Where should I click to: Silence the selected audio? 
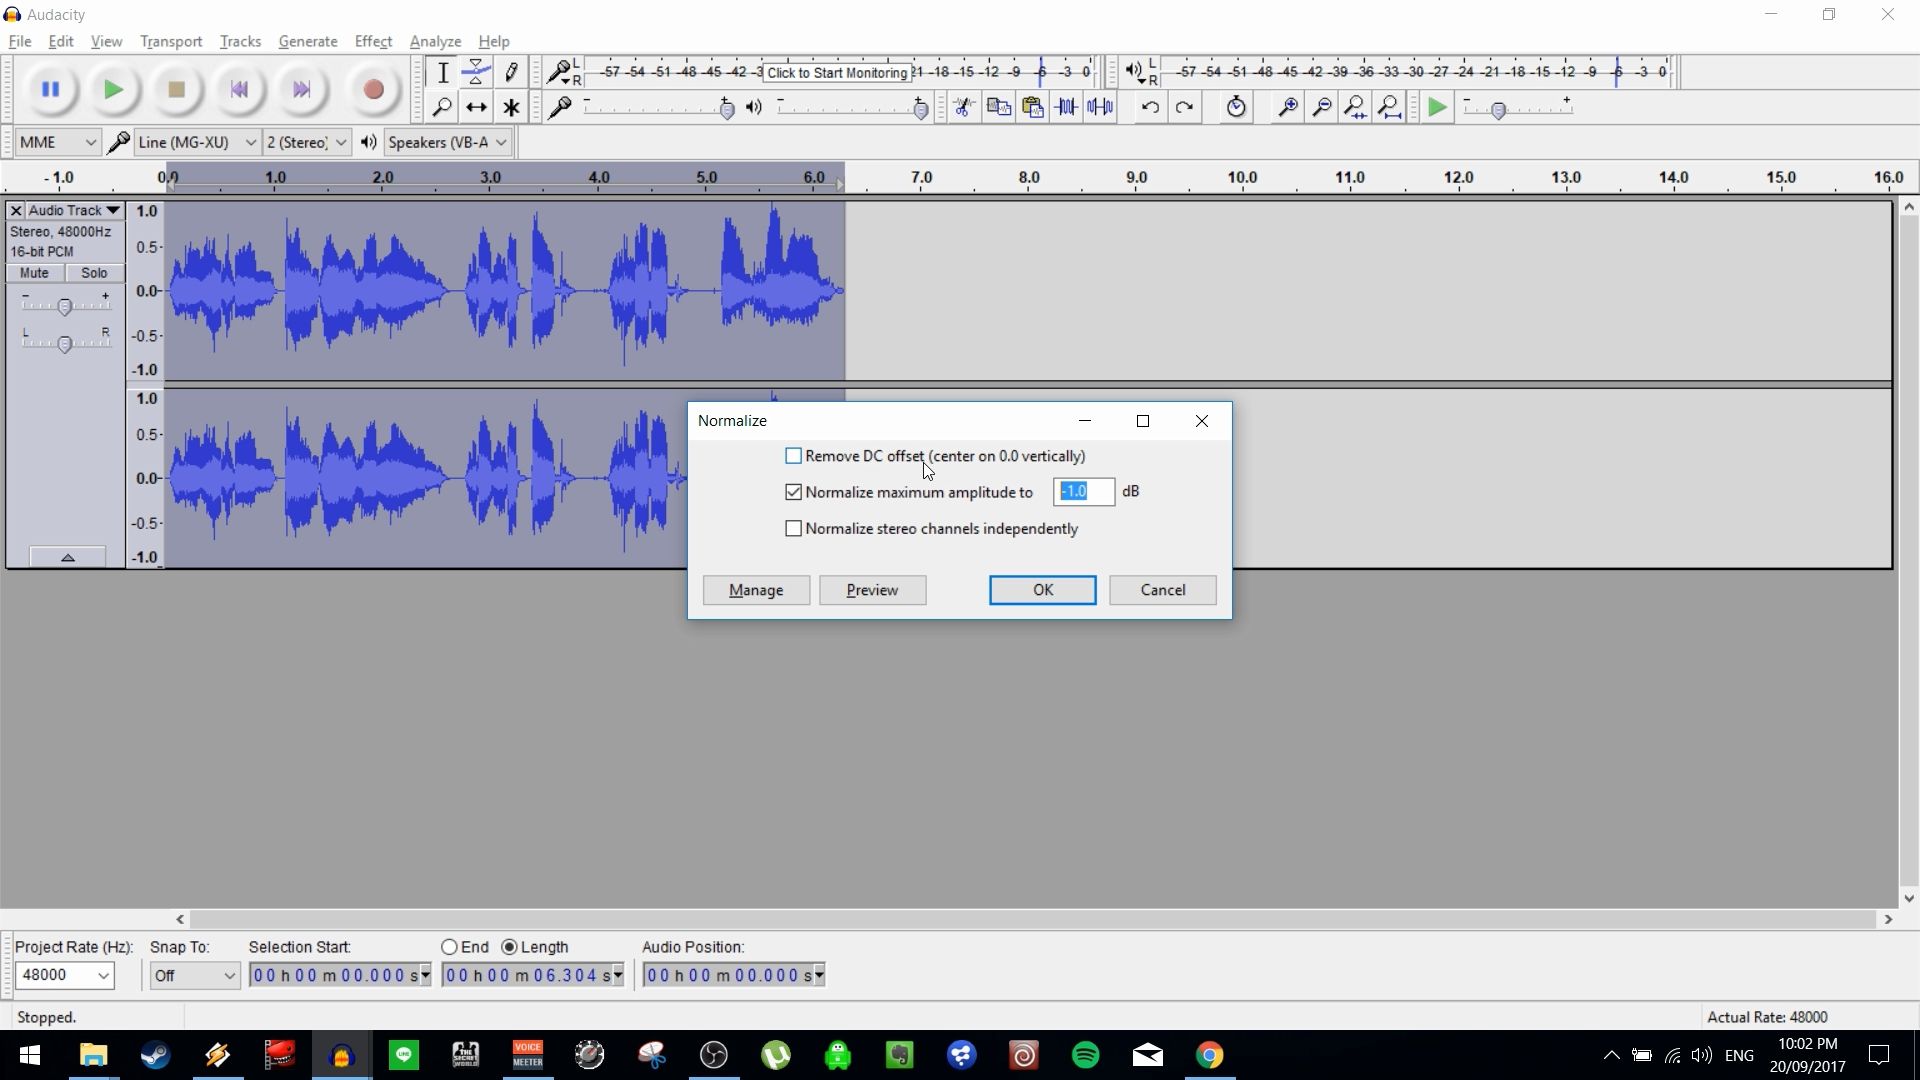point(1100,107)
